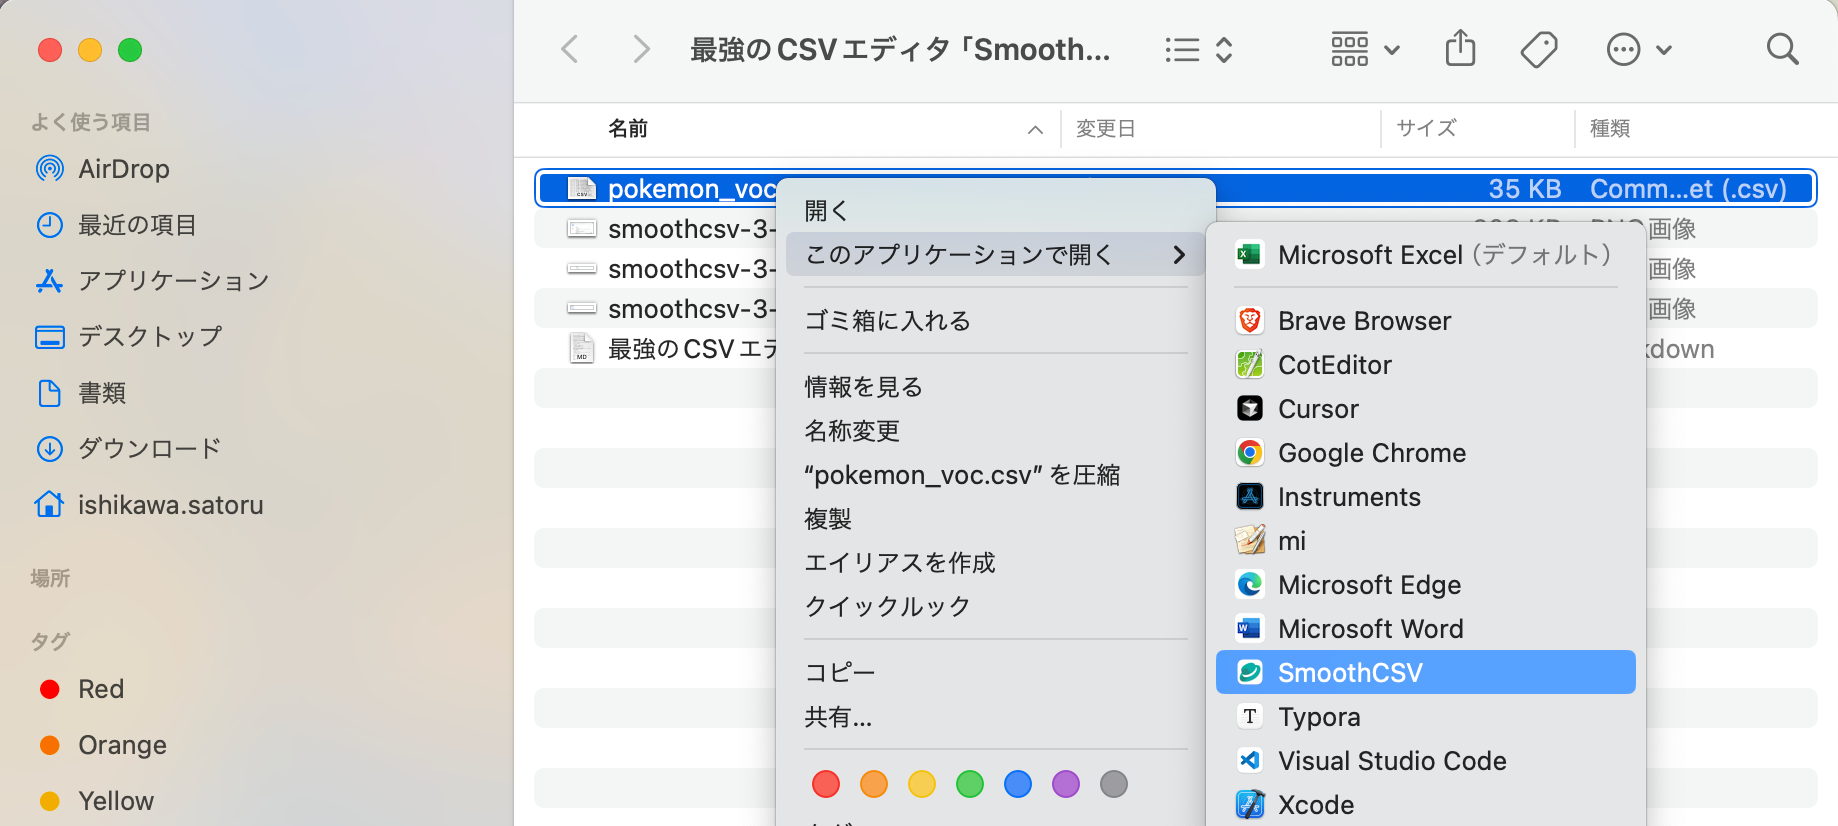This screenshot has width=1838, height=826.
Task: Open with Microsoft Word
Action: click(1425, 629)
